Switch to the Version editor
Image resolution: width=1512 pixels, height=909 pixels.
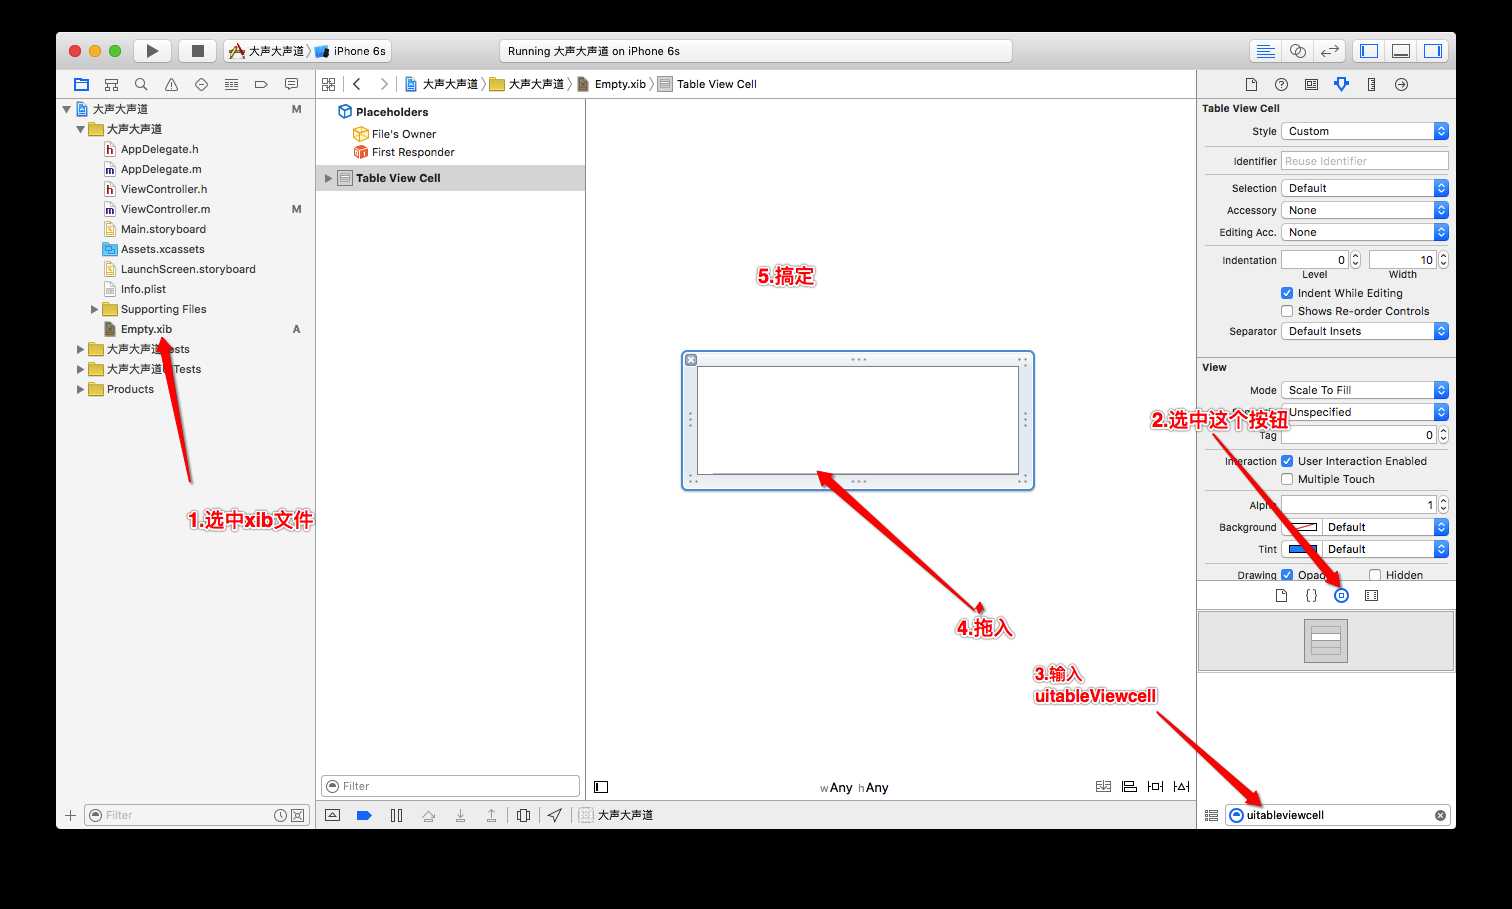[1329, 51]
